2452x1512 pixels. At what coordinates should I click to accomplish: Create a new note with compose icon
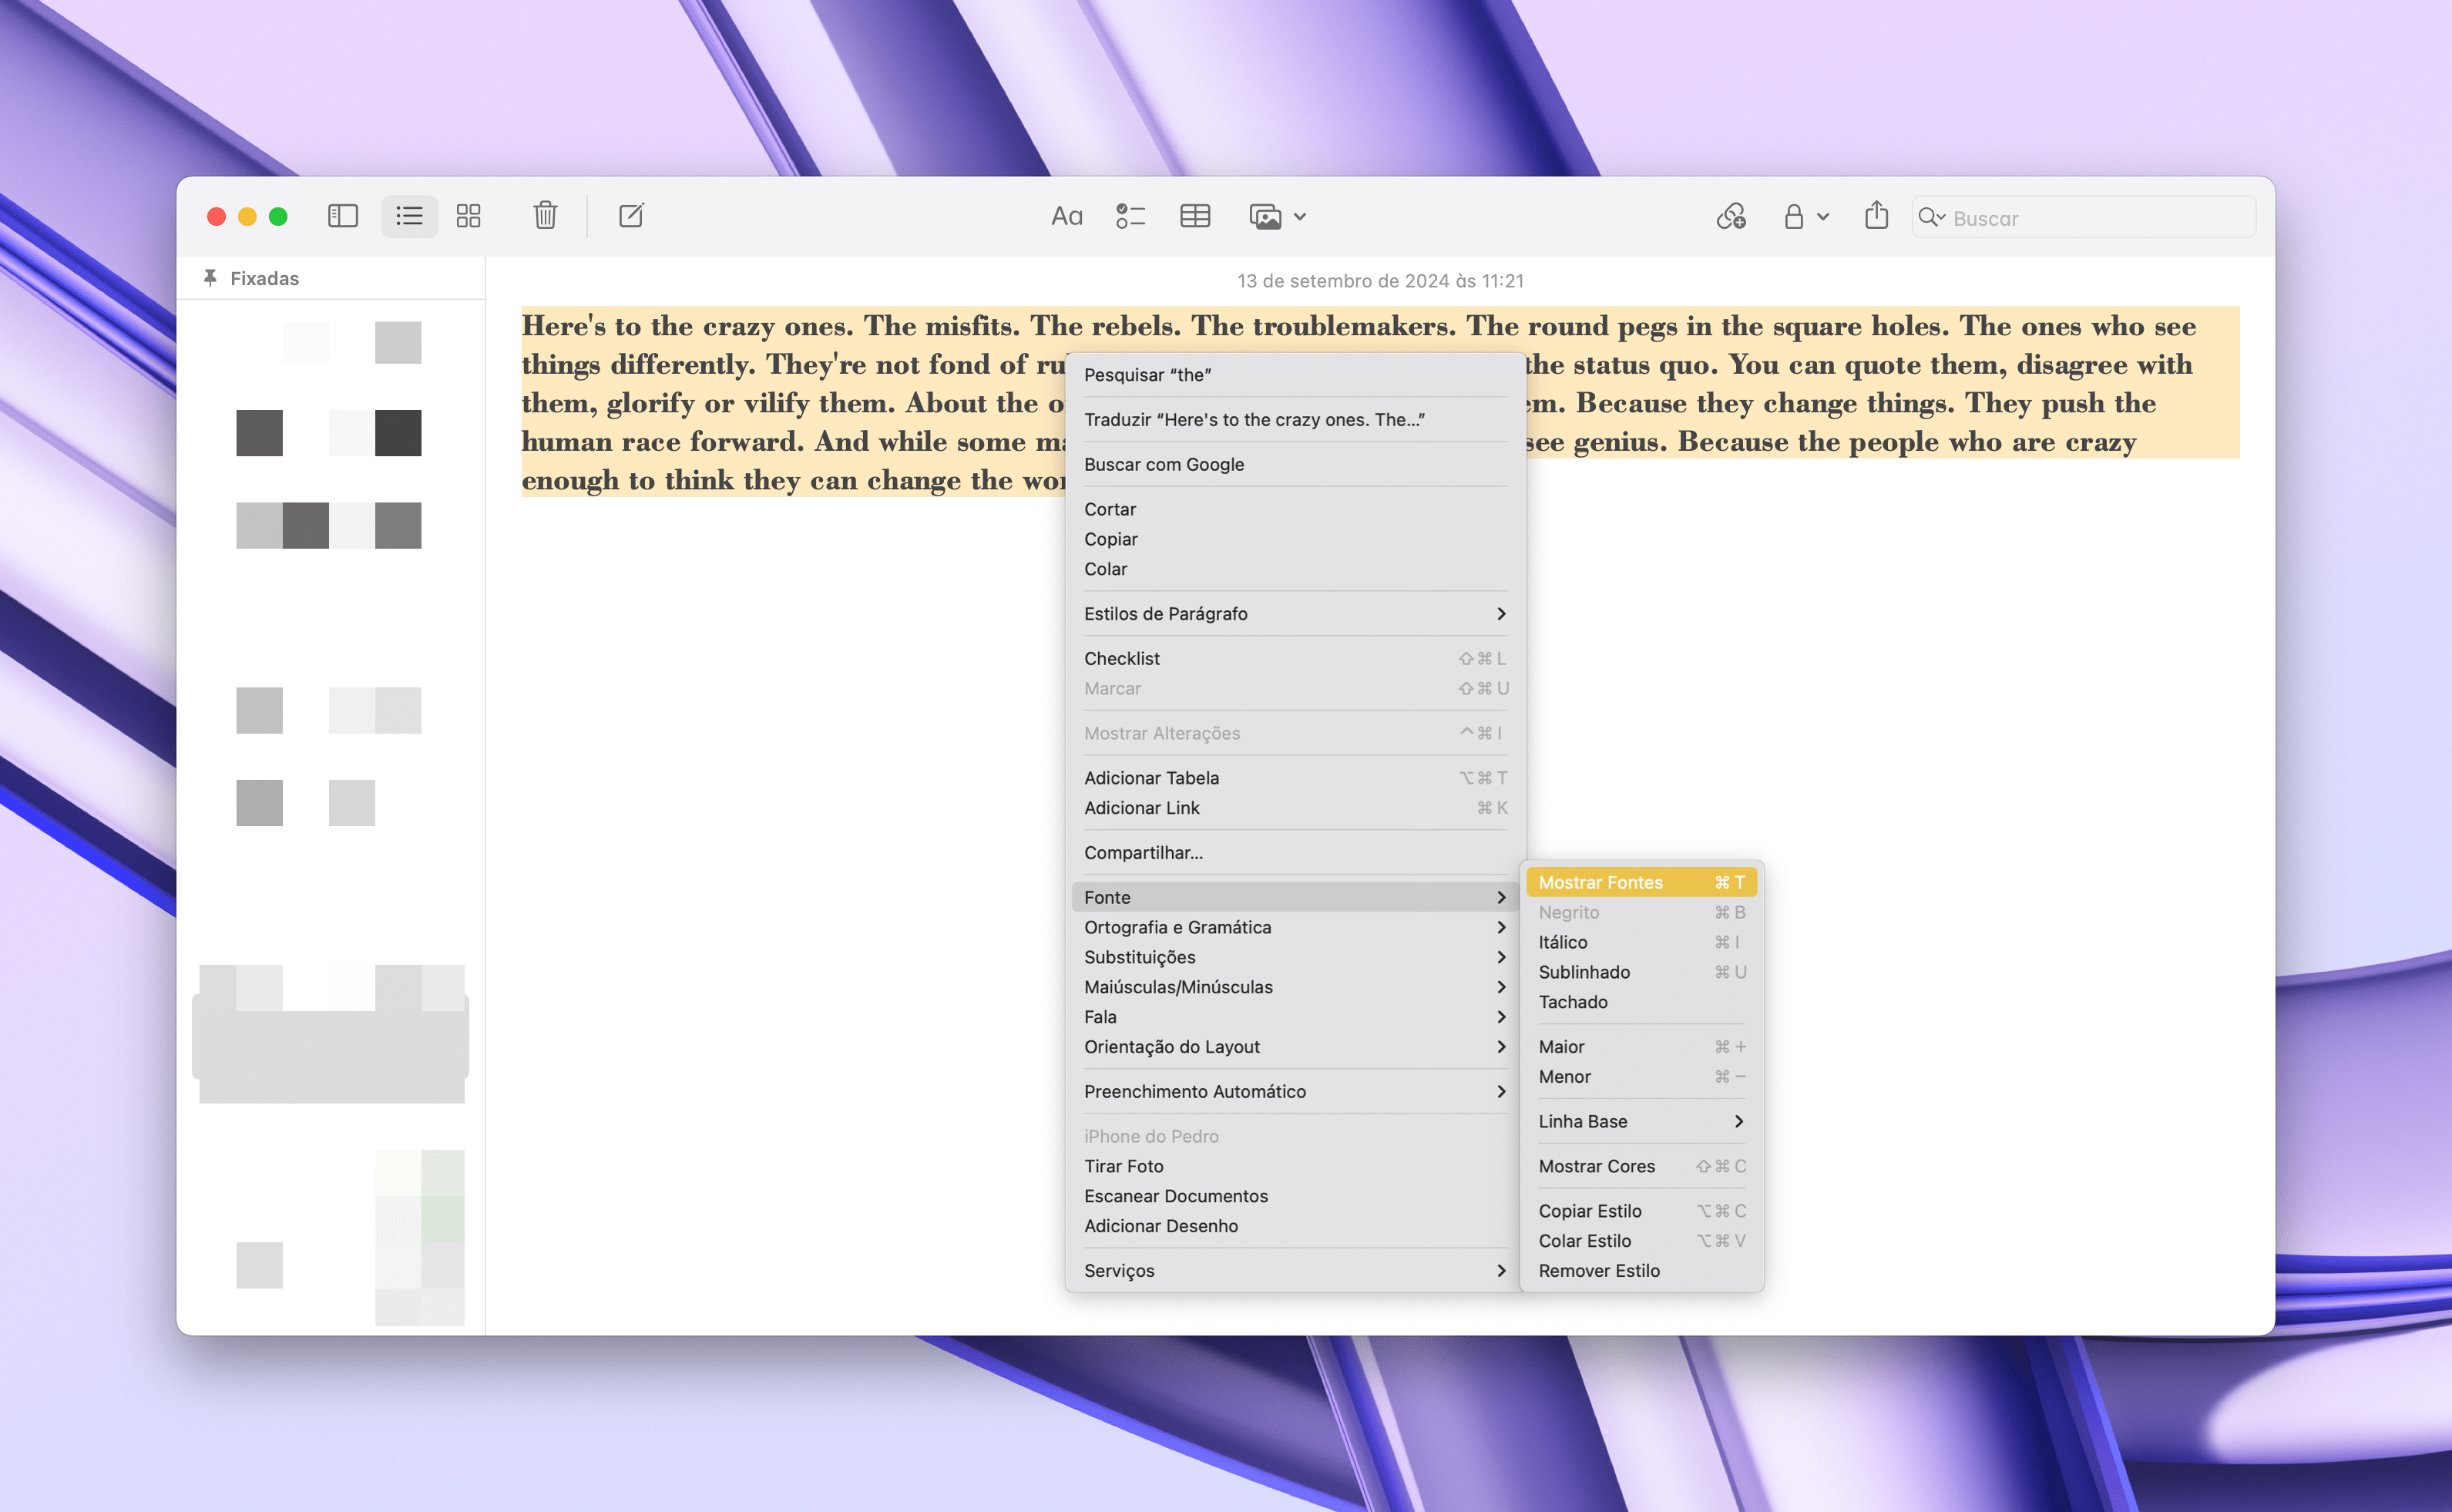tap(631, 216)
